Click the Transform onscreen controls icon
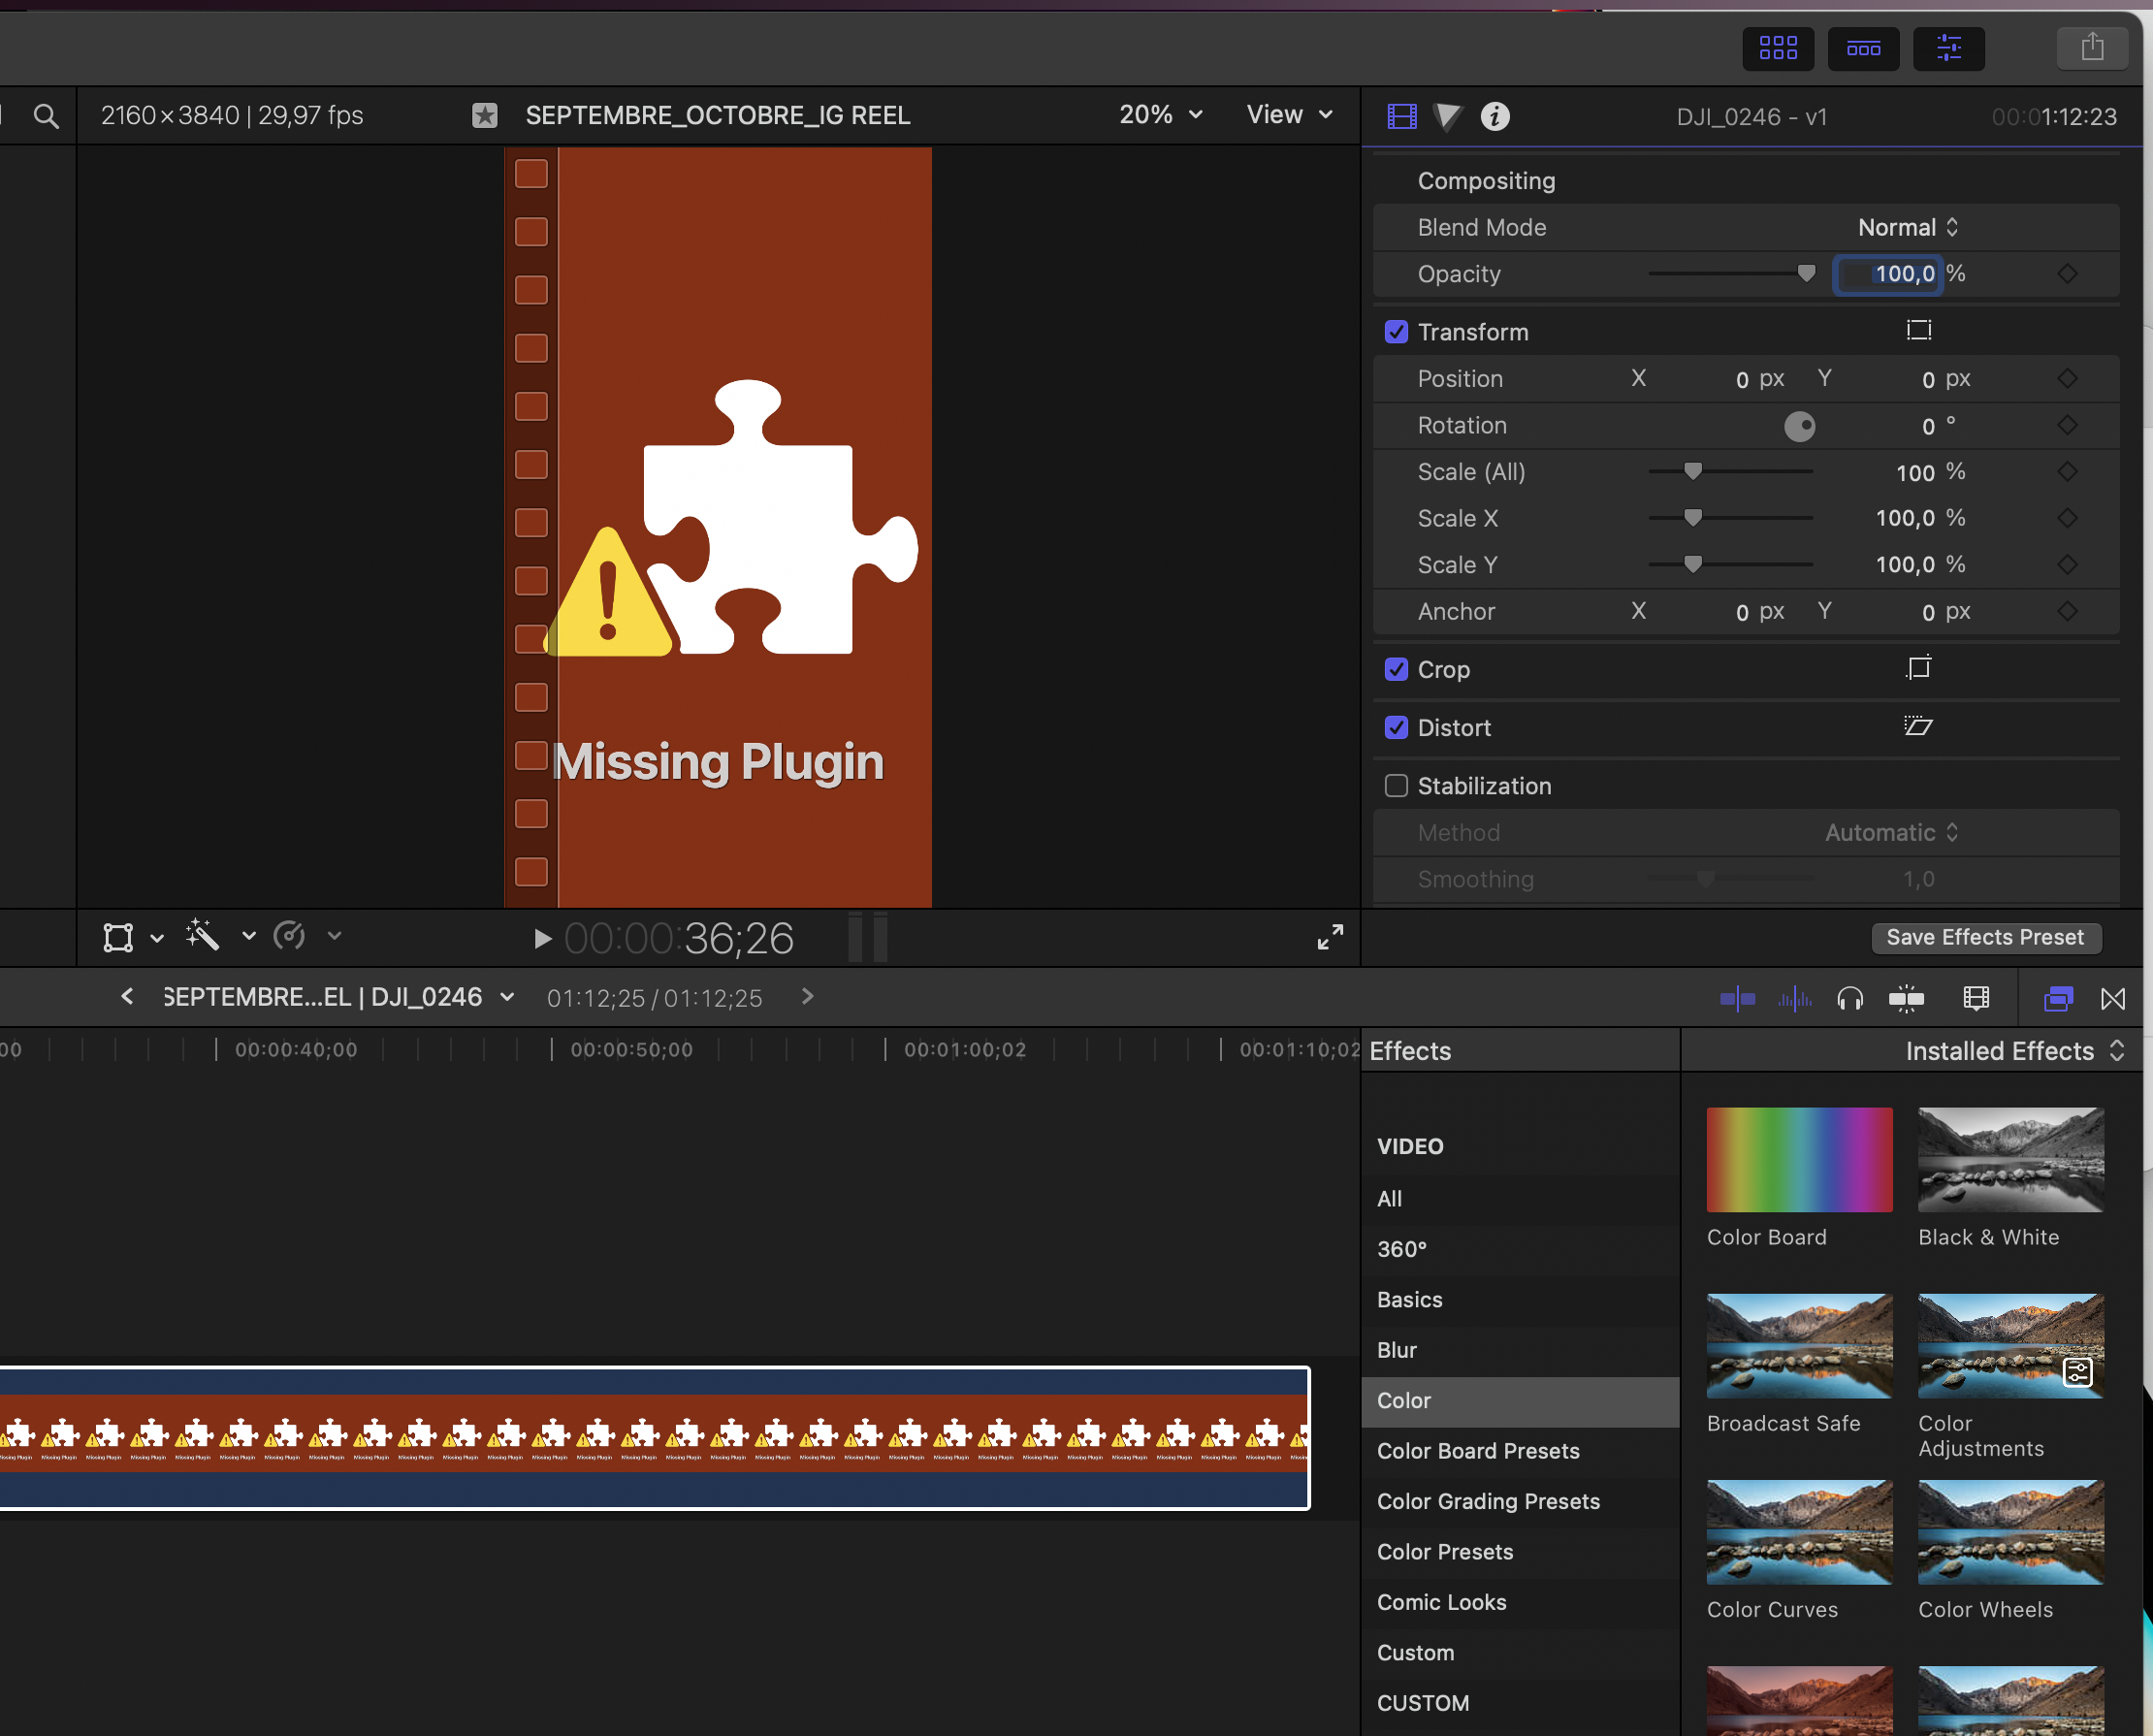The width and height of the screenshot is (2153, 1736). tap(1917, 331)
